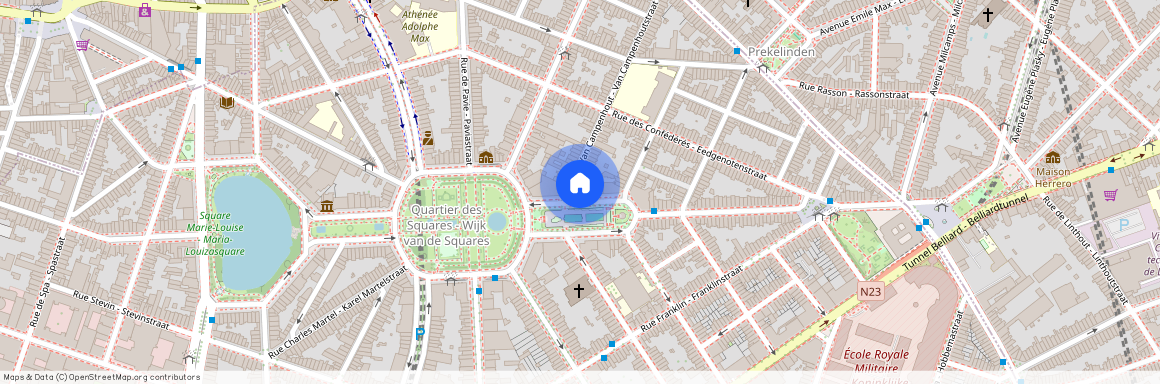Image resolution: width=1160 pixels, height=384 pixels.
Task: Select the Rue Rasson - Rassonstraat label
Action: click(x=854, y=91)
